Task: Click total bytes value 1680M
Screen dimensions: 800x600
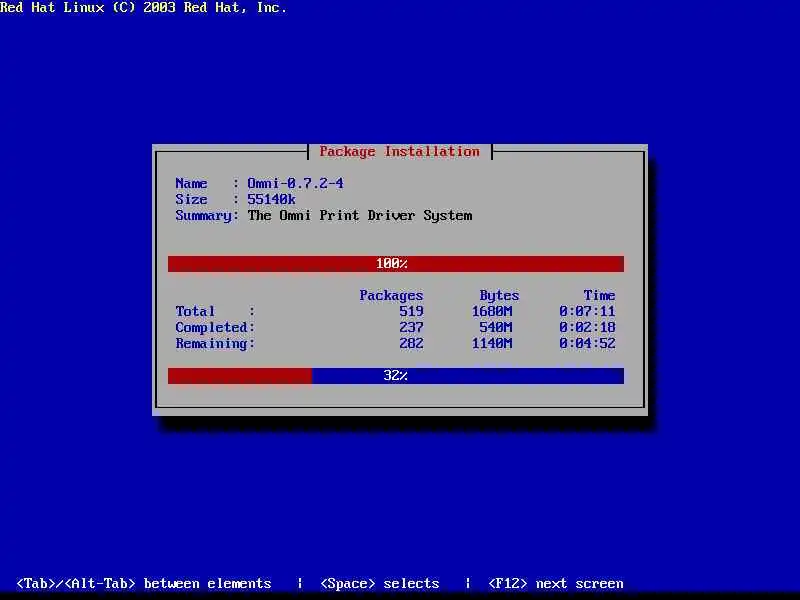Action: point(492,311)
